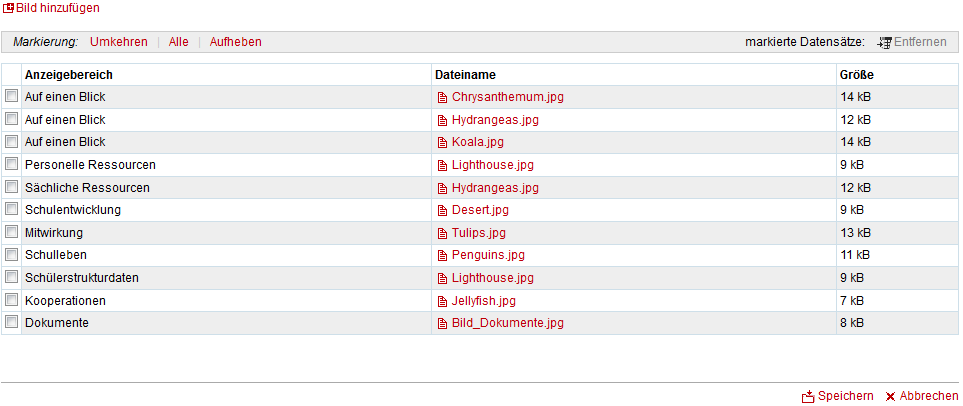Click the file icon beside Koala.jpg
963x406 pixels.
pyautogui.click(x=442, y=143)
